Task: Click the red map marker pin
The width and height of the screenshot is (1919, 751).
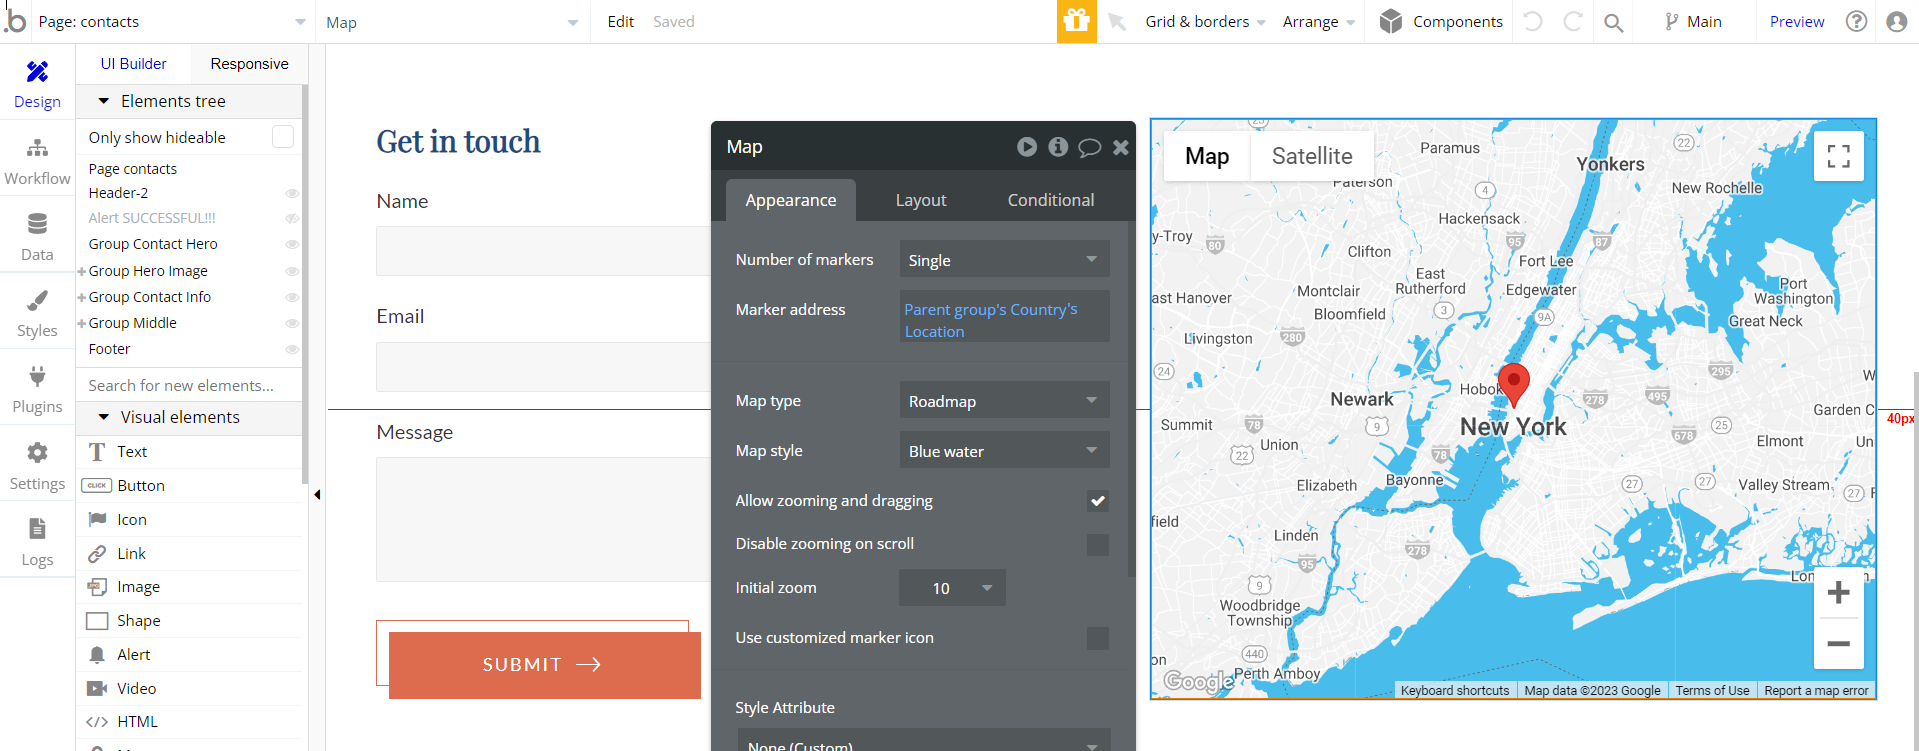Action: (1514, 385)
